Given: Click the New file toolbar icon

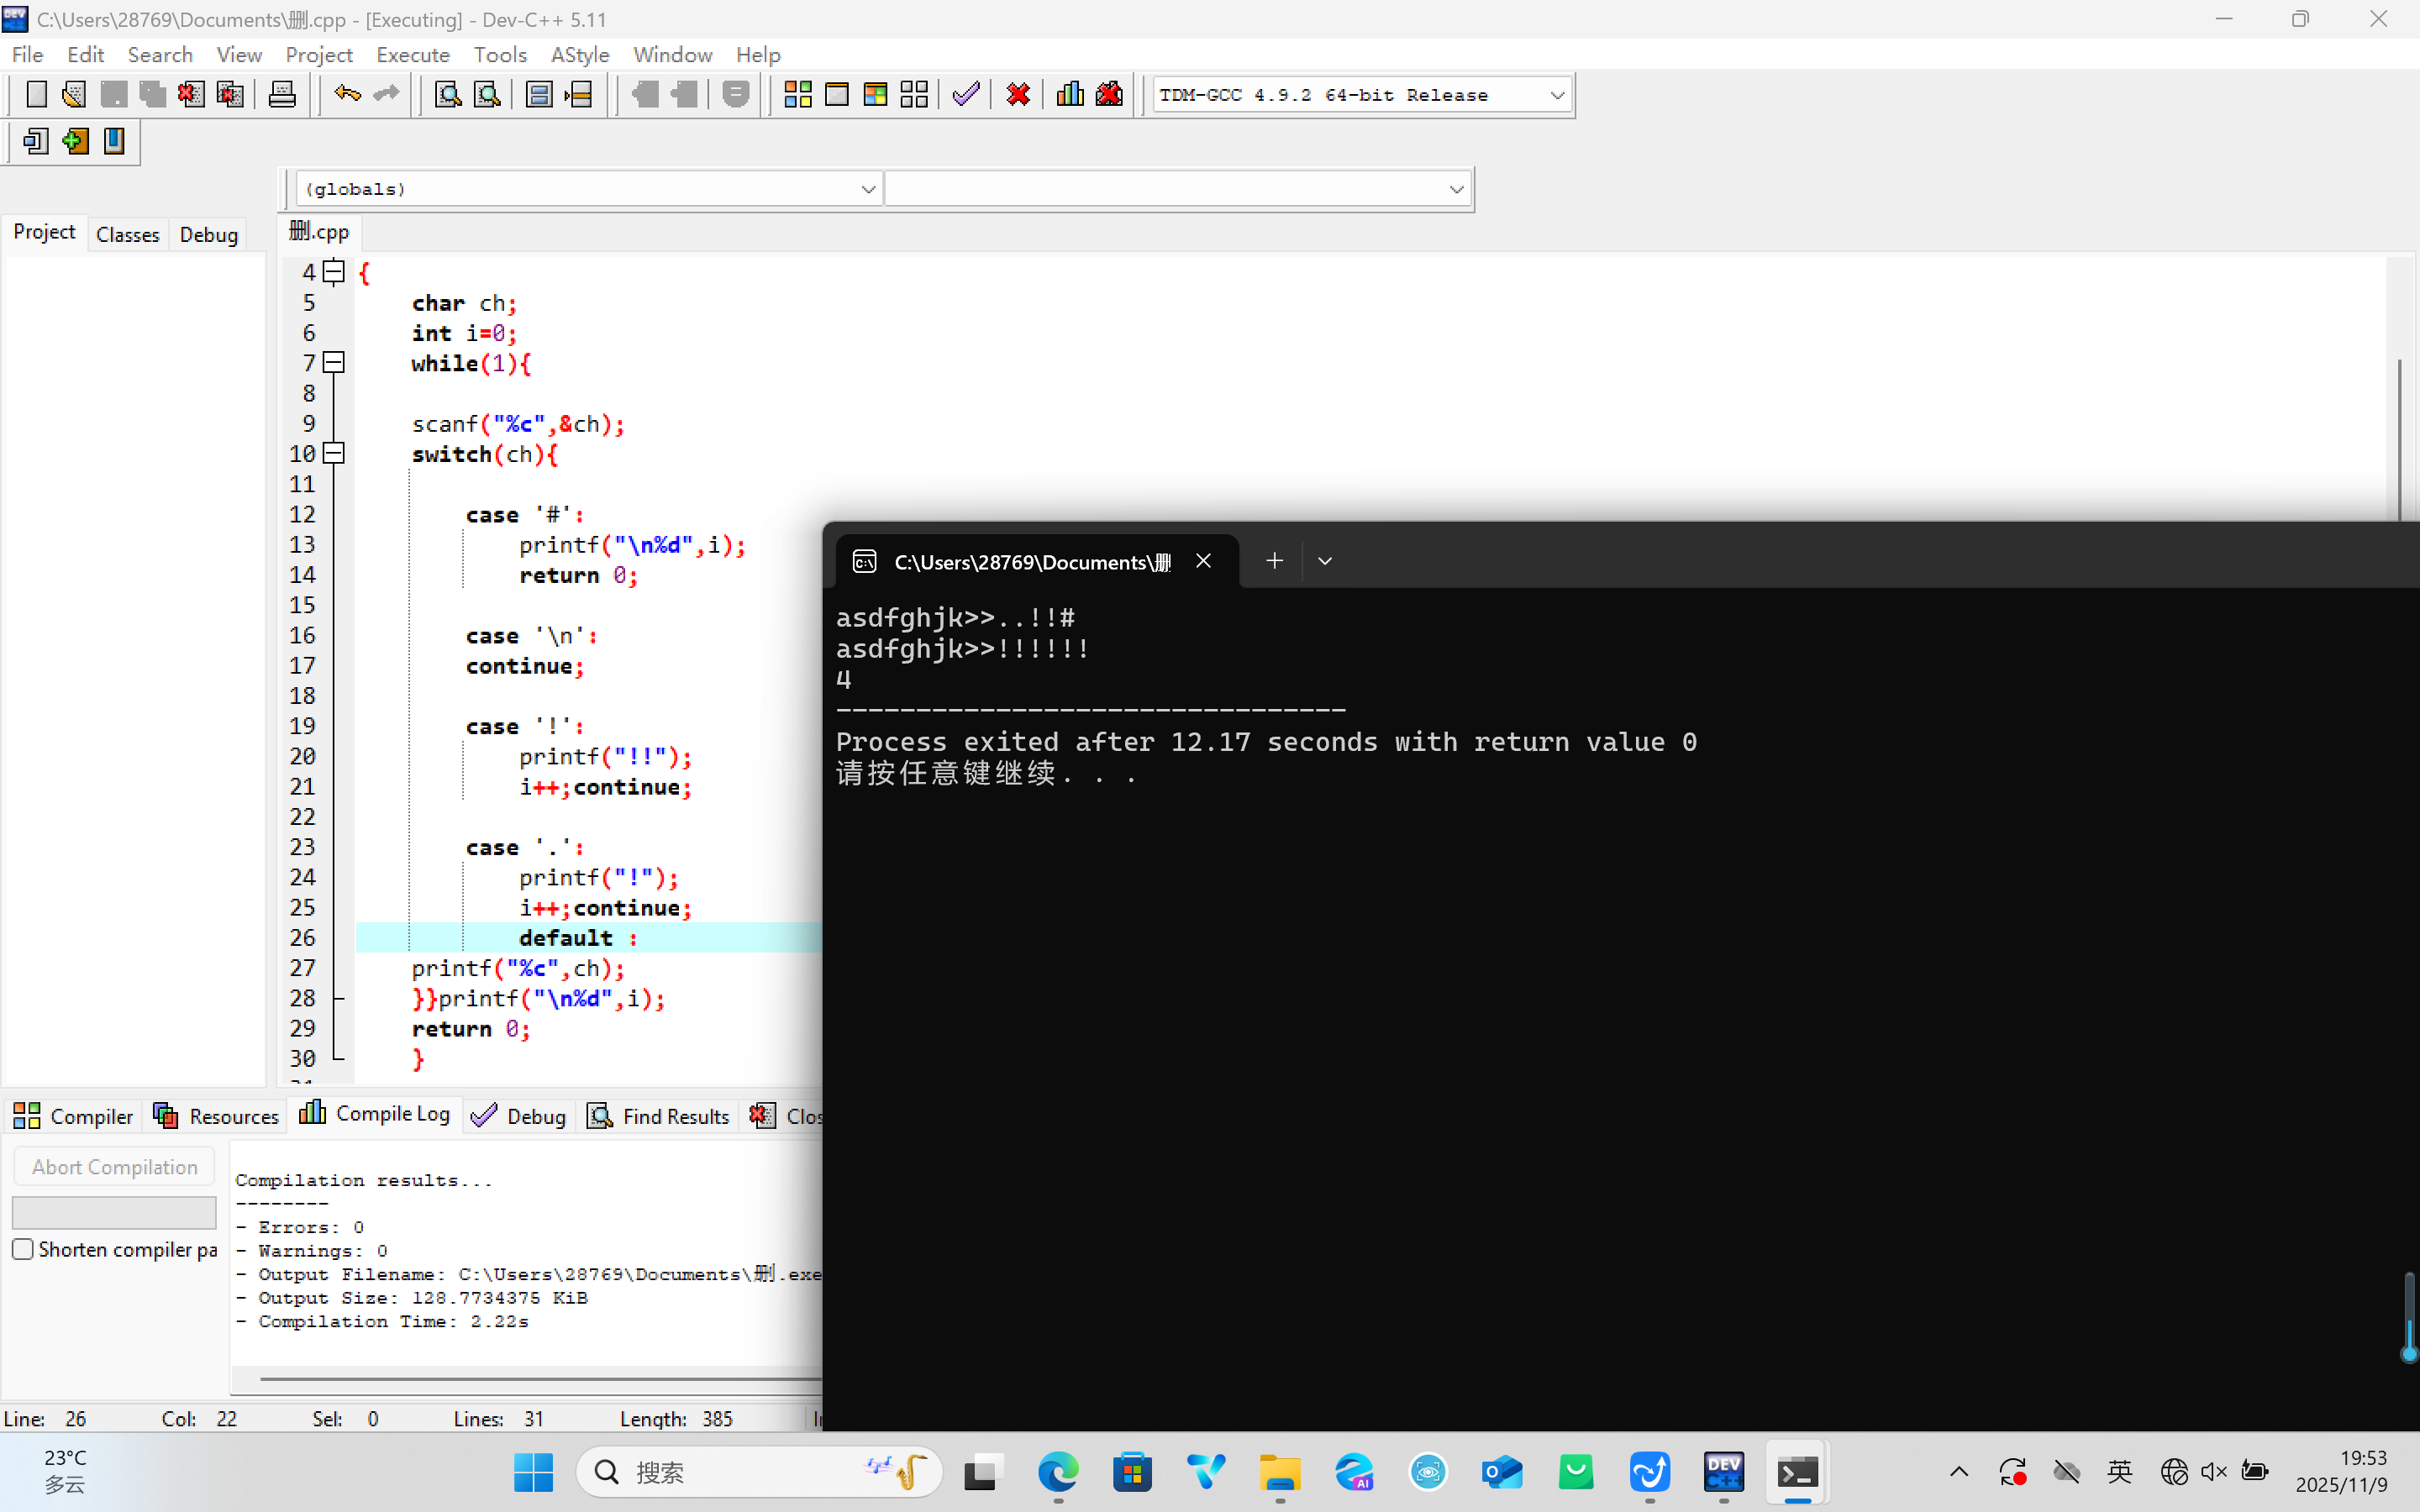Looking at the screenshot, I should 36,95.
